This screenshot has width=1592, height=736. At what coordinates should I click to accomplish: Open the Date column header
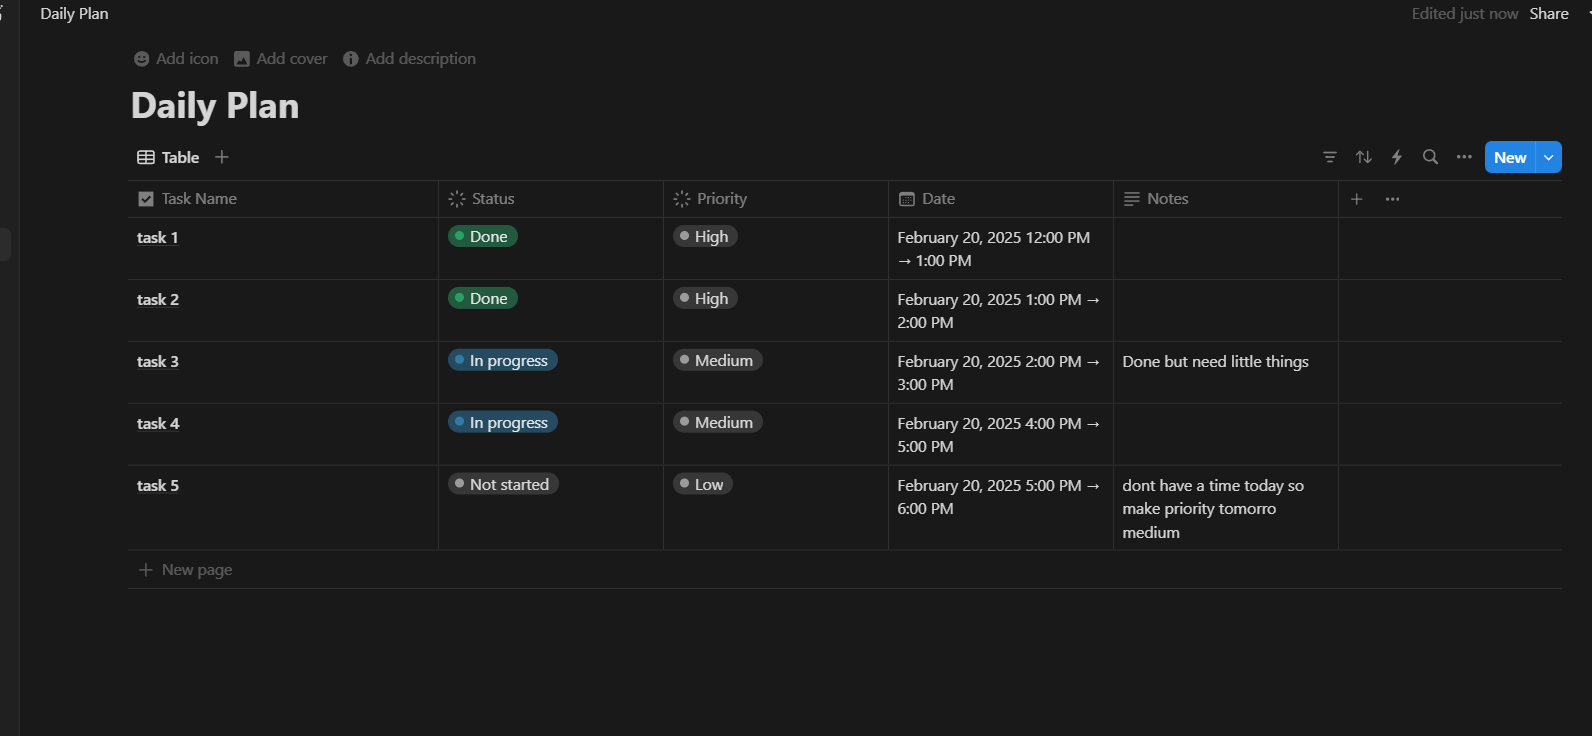coord(1001,199)
